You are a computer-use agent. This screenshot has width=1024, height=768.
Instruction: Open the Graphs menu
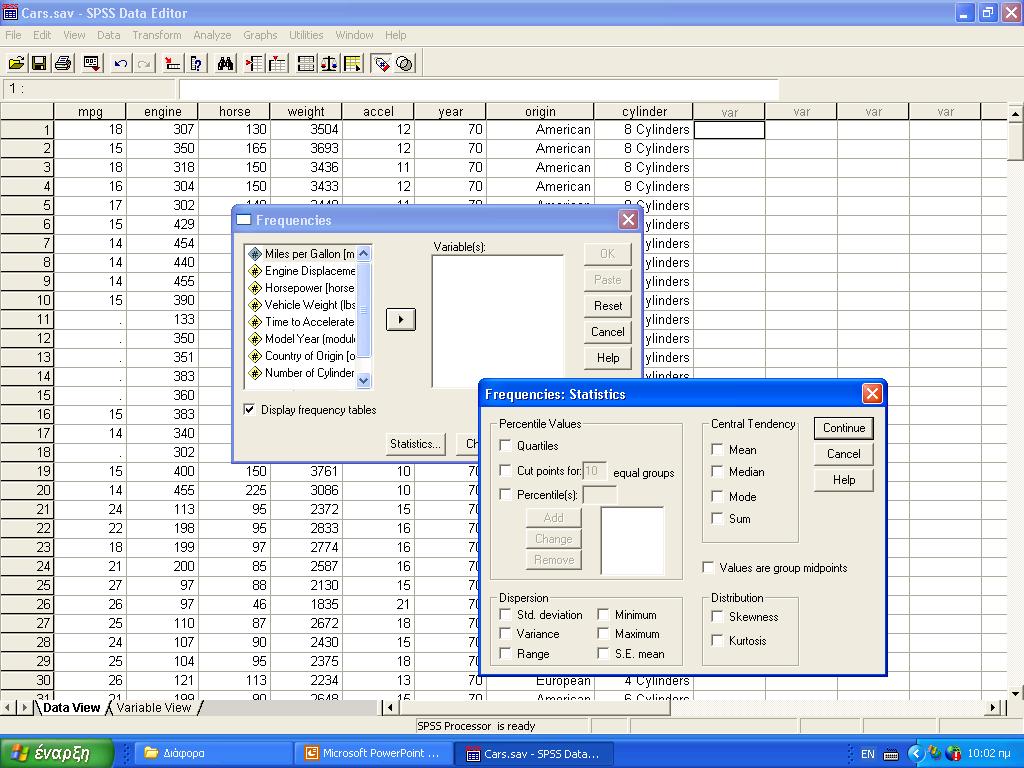tap(260, 35)
